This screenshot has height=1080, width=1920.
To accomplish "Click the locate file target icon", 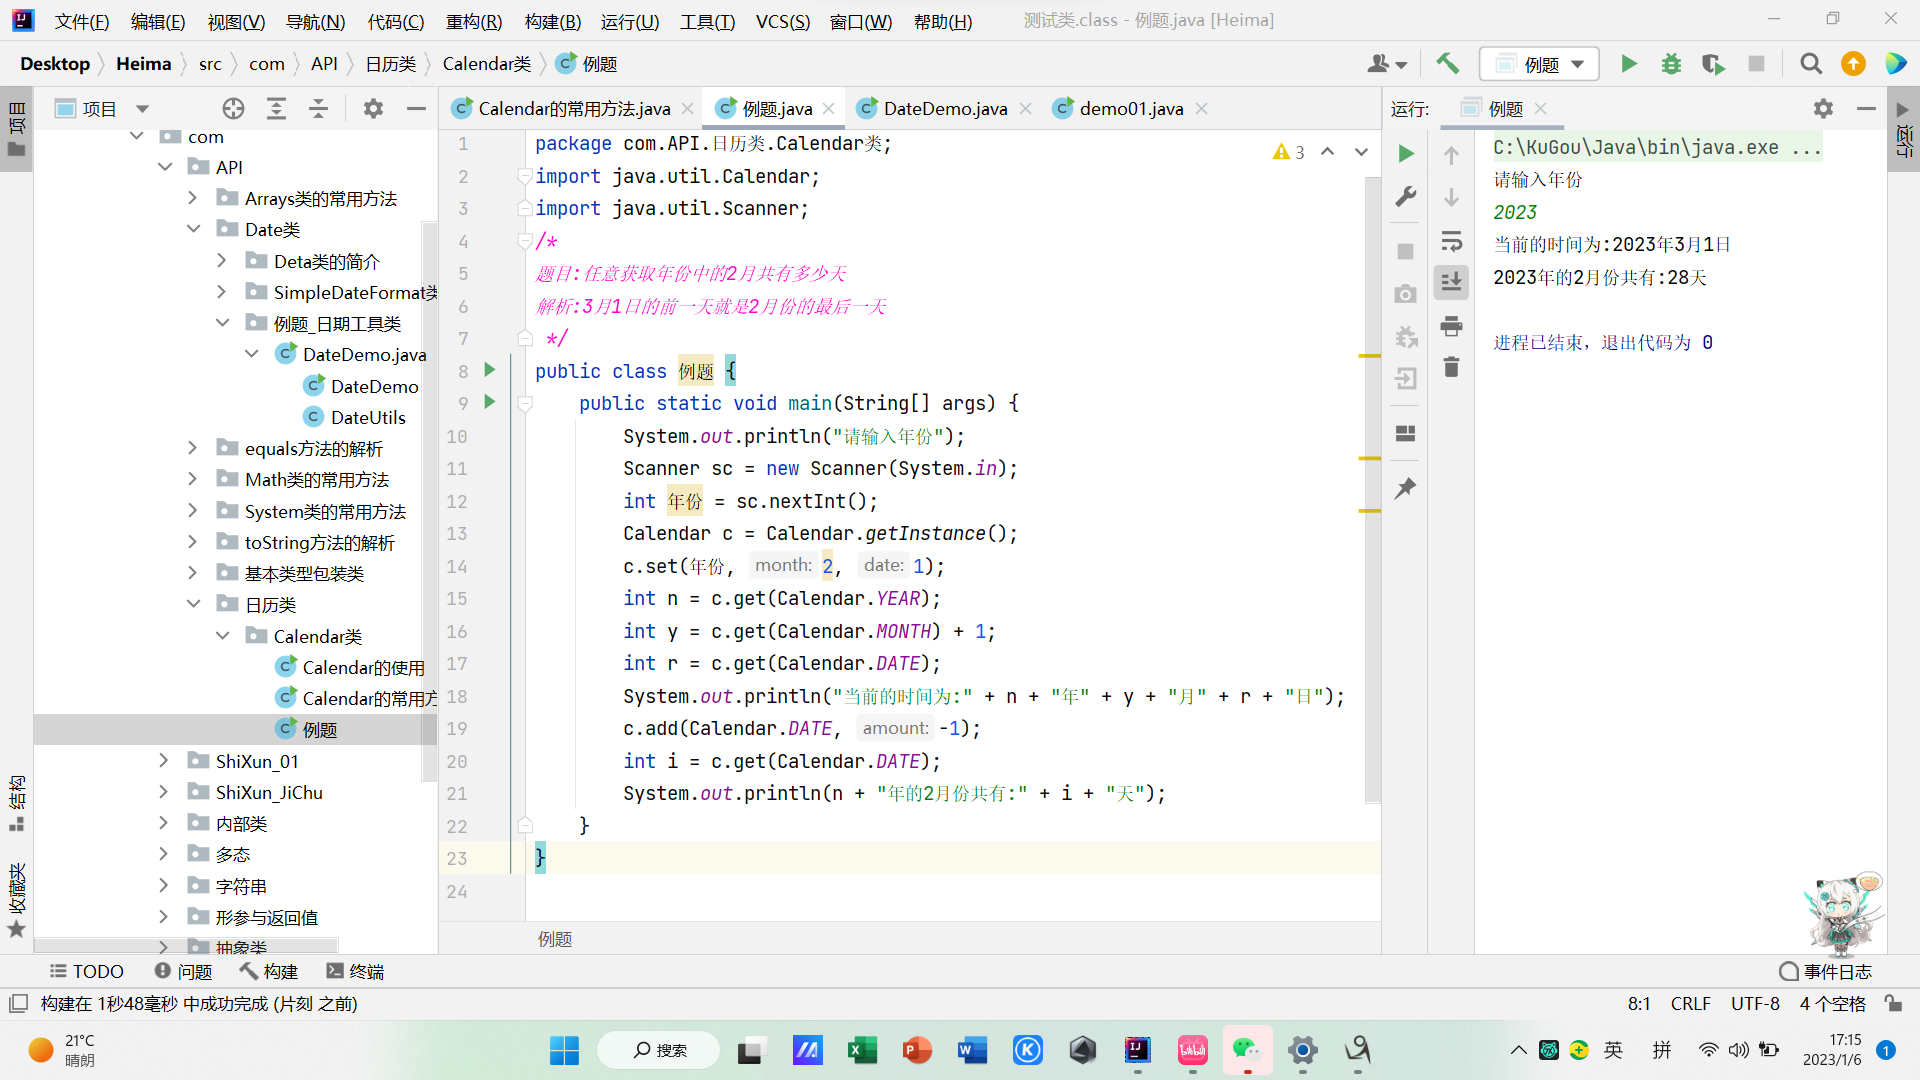I will (x=233, y=109).
